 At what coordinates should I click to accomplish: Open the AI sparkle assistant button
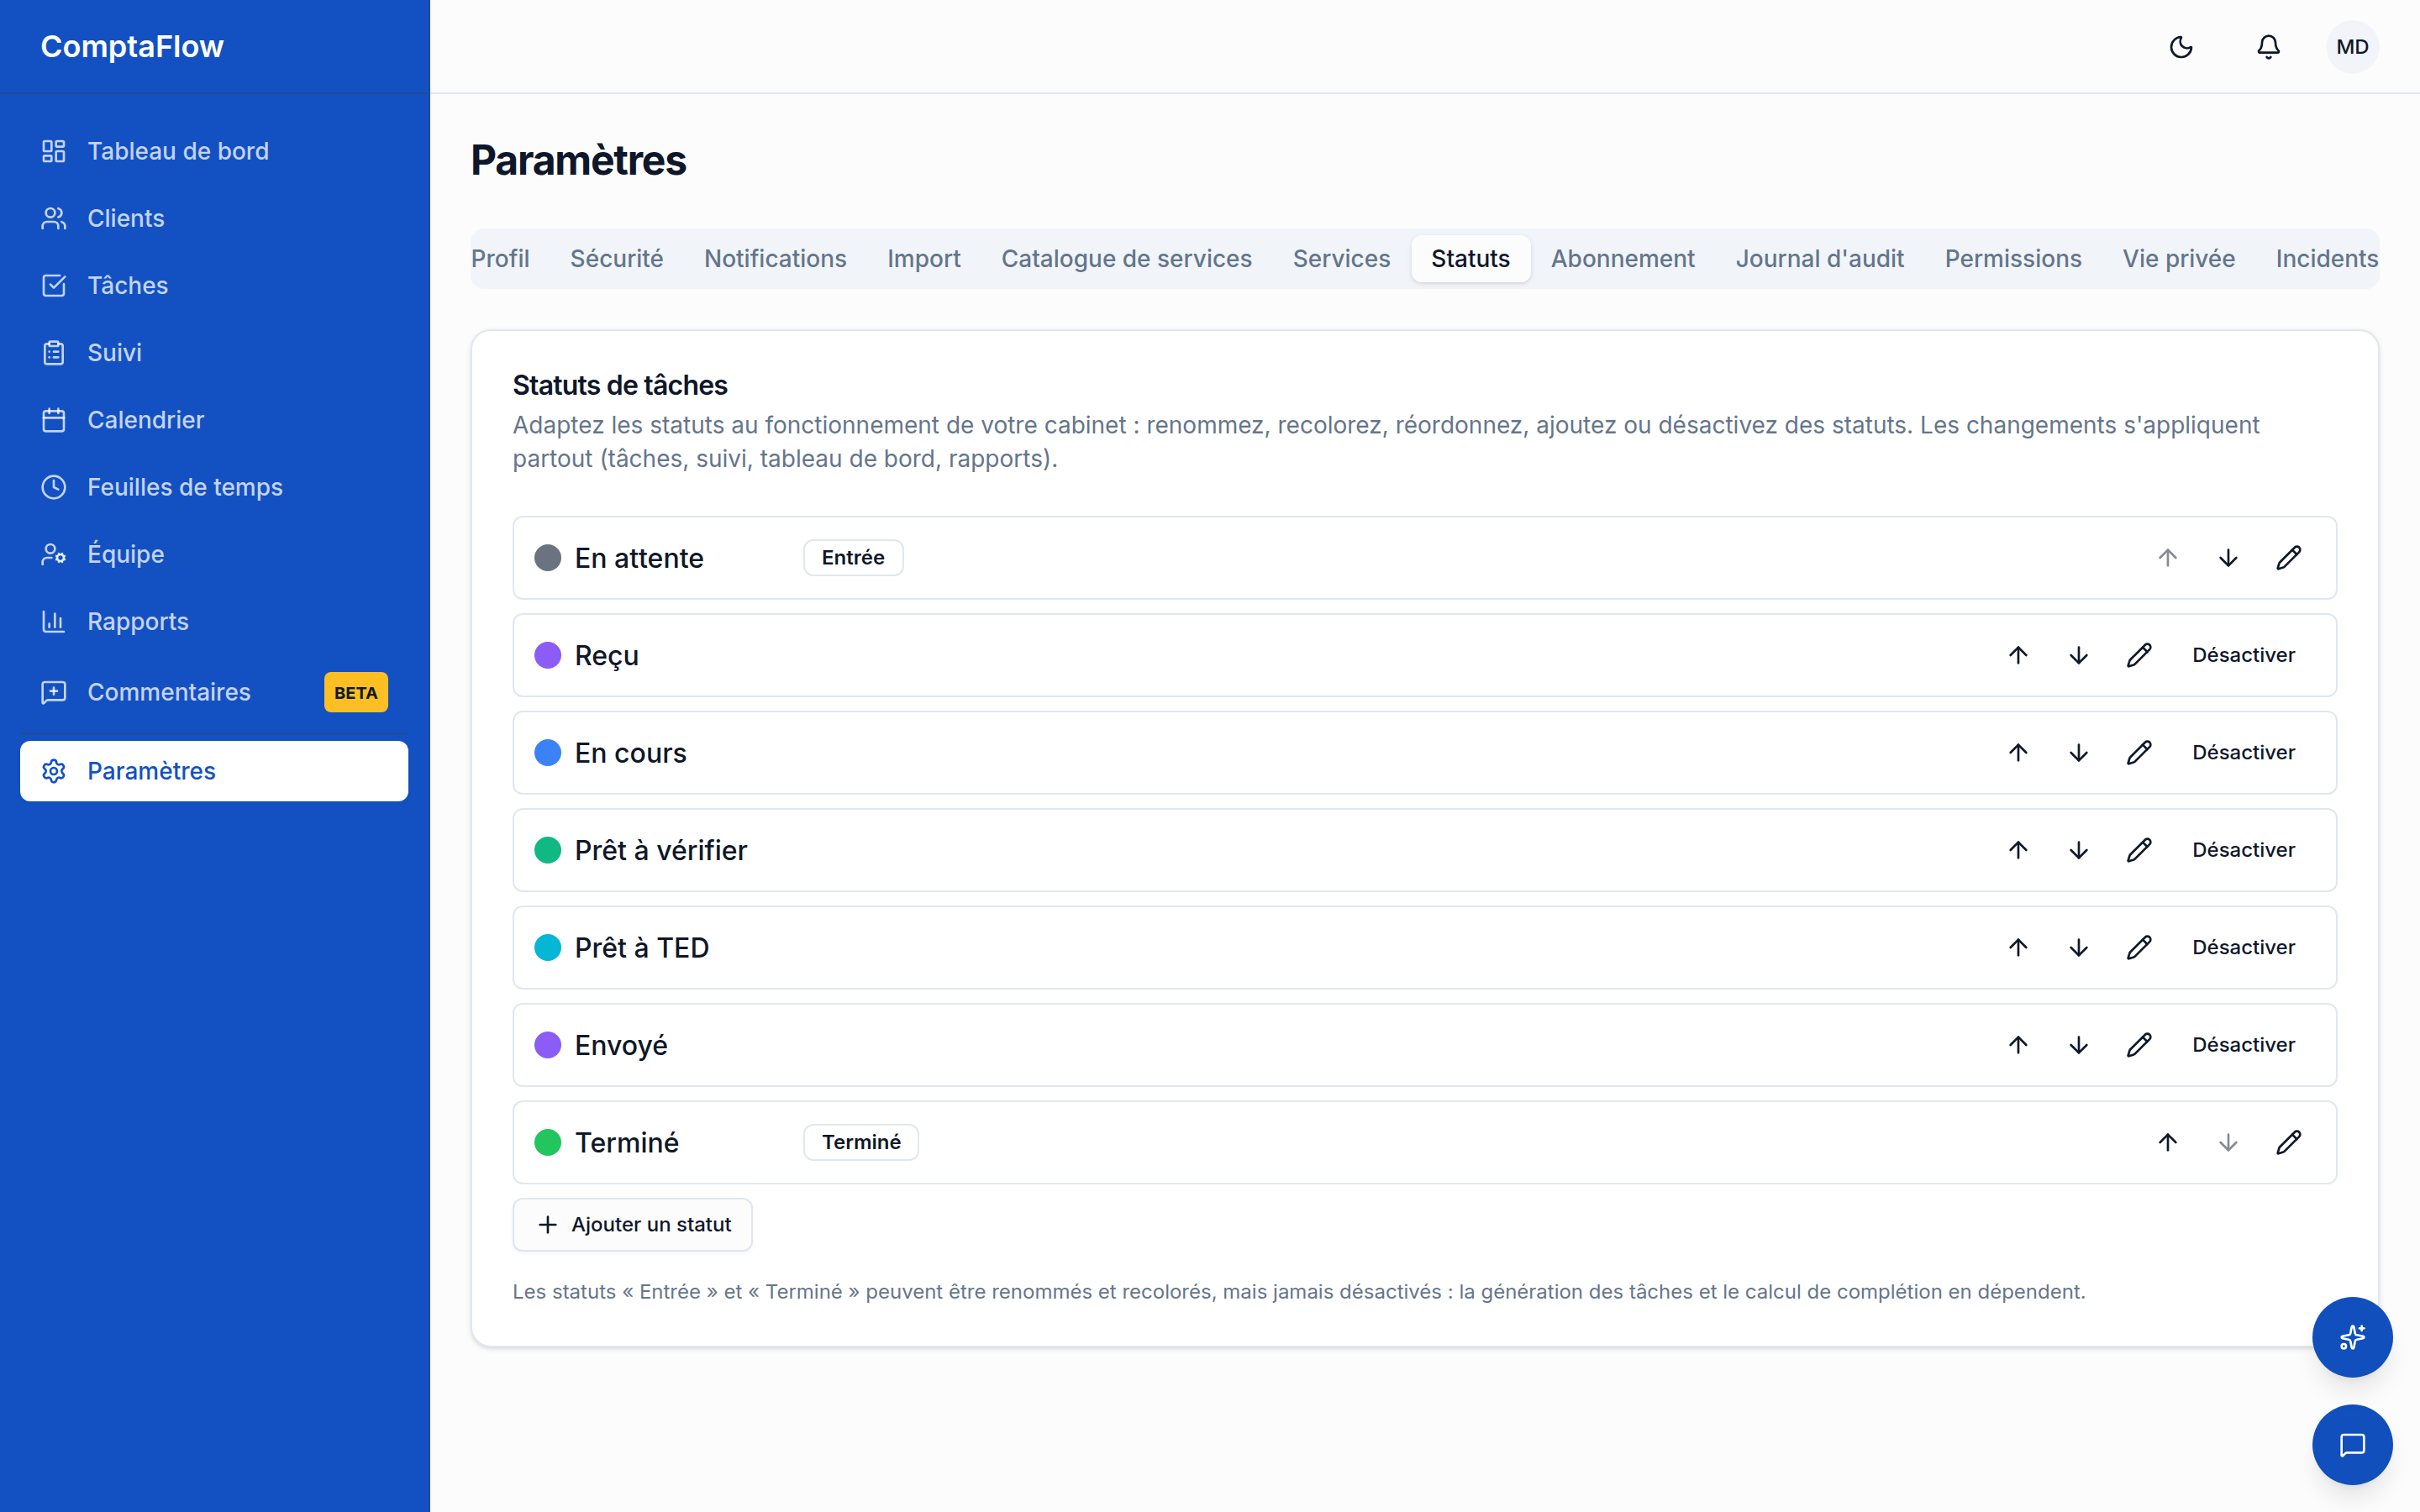point(2352,1337)
